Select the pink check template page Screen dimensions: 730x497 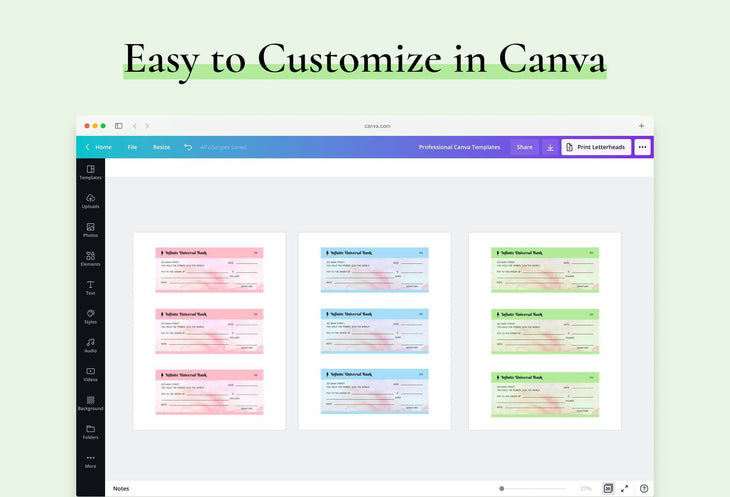[x=209, y=331]
